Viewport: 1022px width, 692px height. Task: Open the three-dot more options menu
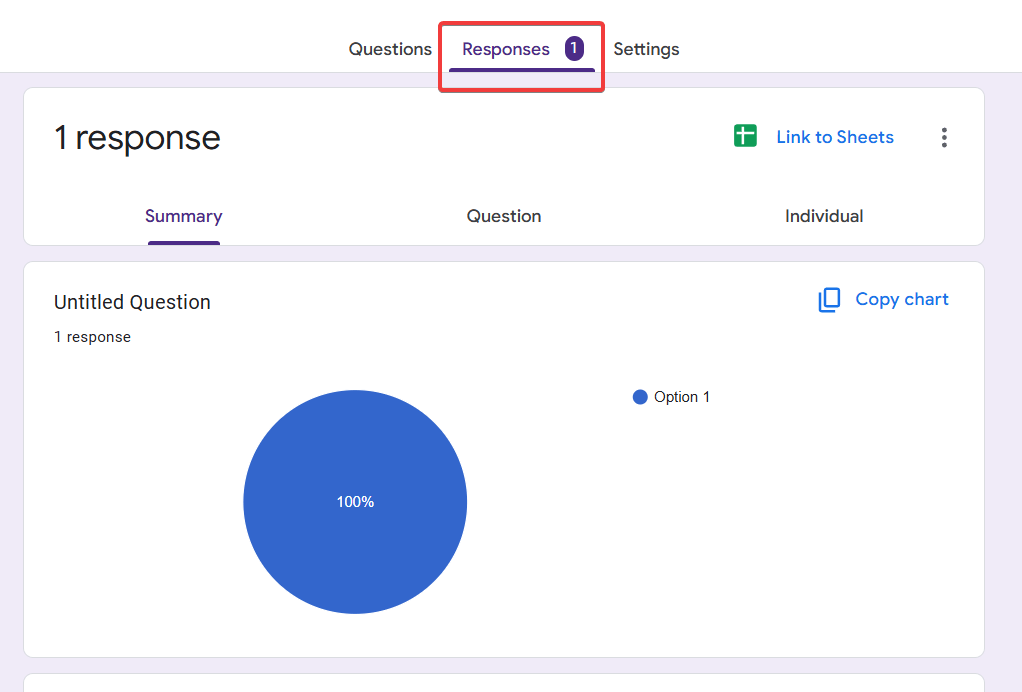pyautogui.click(x=943, y=138)
